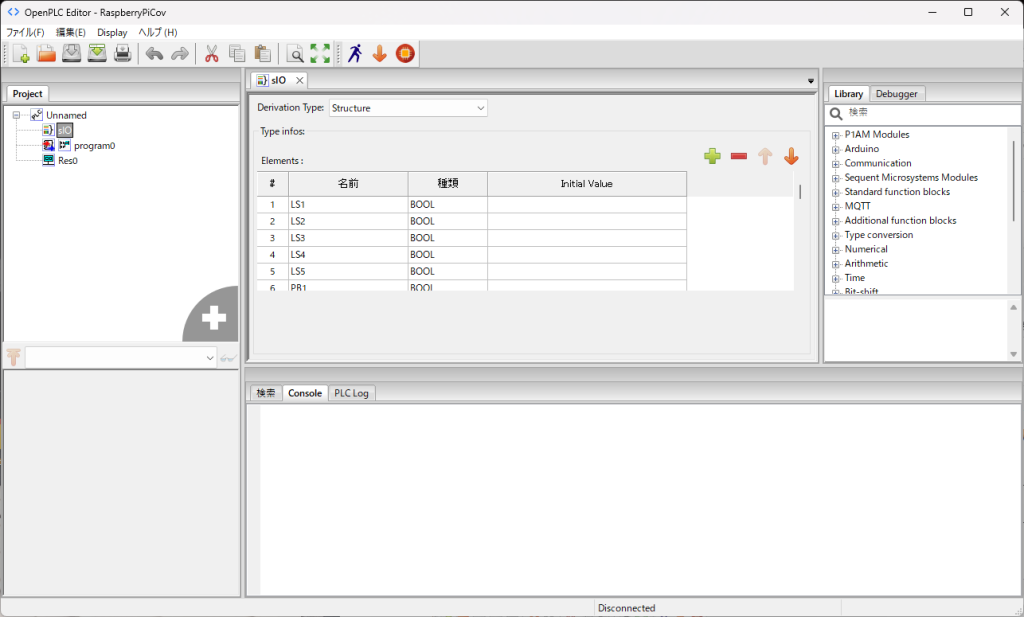
Task: Select the Library tab
Action: tap(848, 93)
